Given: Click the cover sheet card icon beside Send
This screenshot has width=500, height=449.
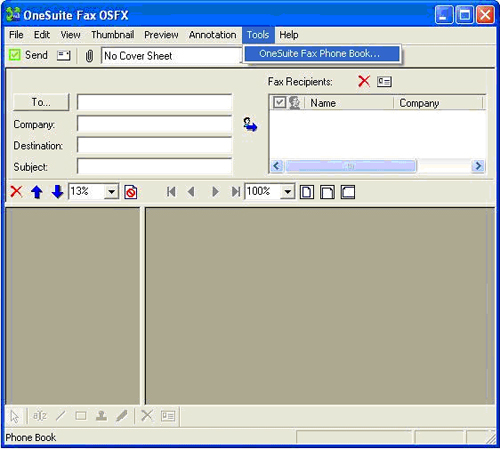Looking at the screenshot, I should (x=63, y=55).
